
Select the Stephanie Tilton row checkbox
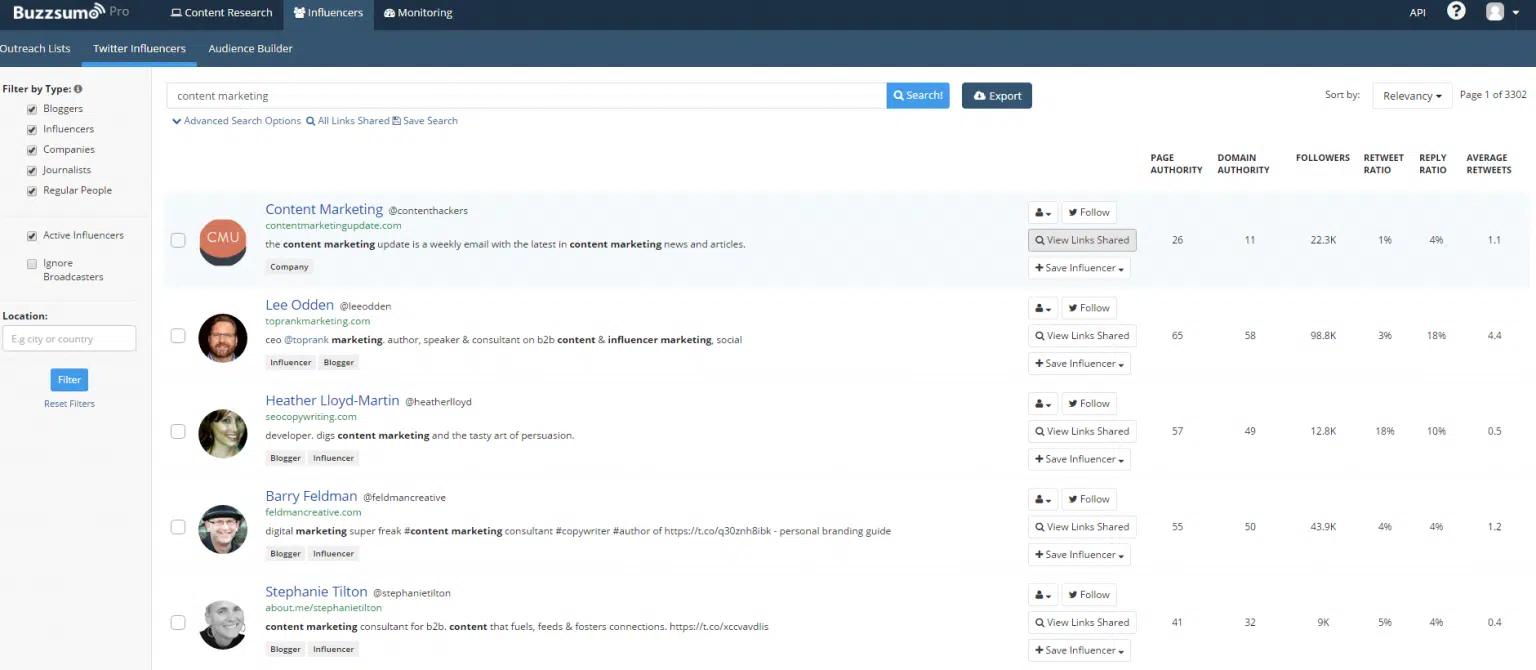[x=178, y=622]
